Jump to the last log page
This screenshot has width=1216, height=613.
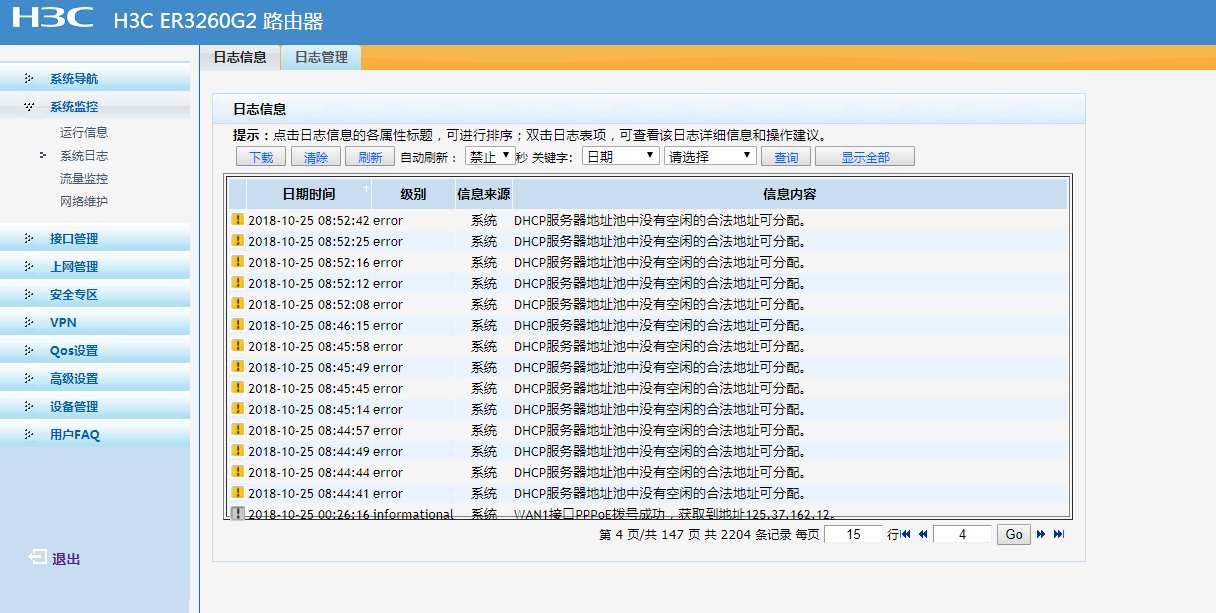pos(1059,535)
